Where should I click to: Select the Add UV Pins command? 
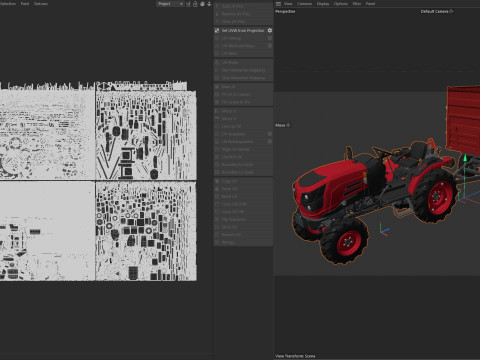(x=243, y=6)
